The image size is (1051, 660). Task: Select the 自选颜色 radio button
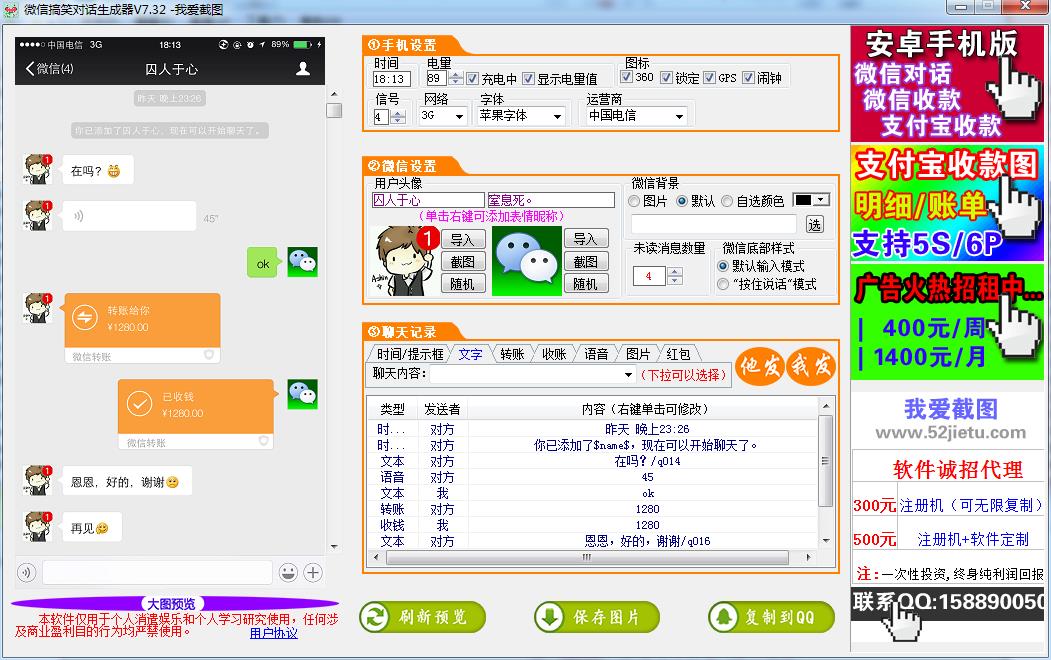click(x=727, y=201)
